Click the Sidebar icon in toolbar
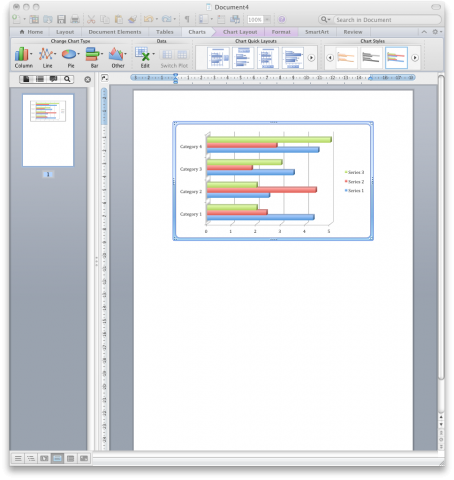 pos(203,19)
